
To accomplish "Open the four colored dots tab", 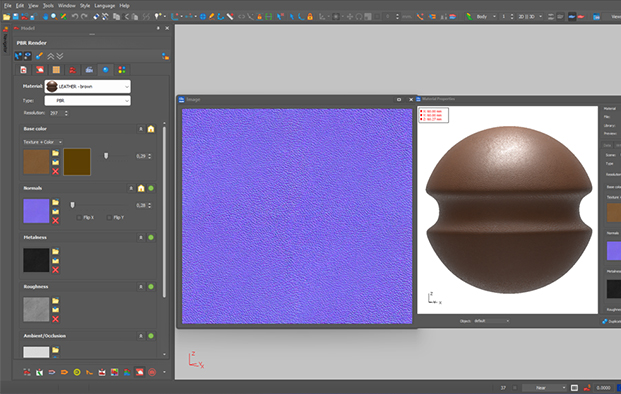I will coord(122,70).
